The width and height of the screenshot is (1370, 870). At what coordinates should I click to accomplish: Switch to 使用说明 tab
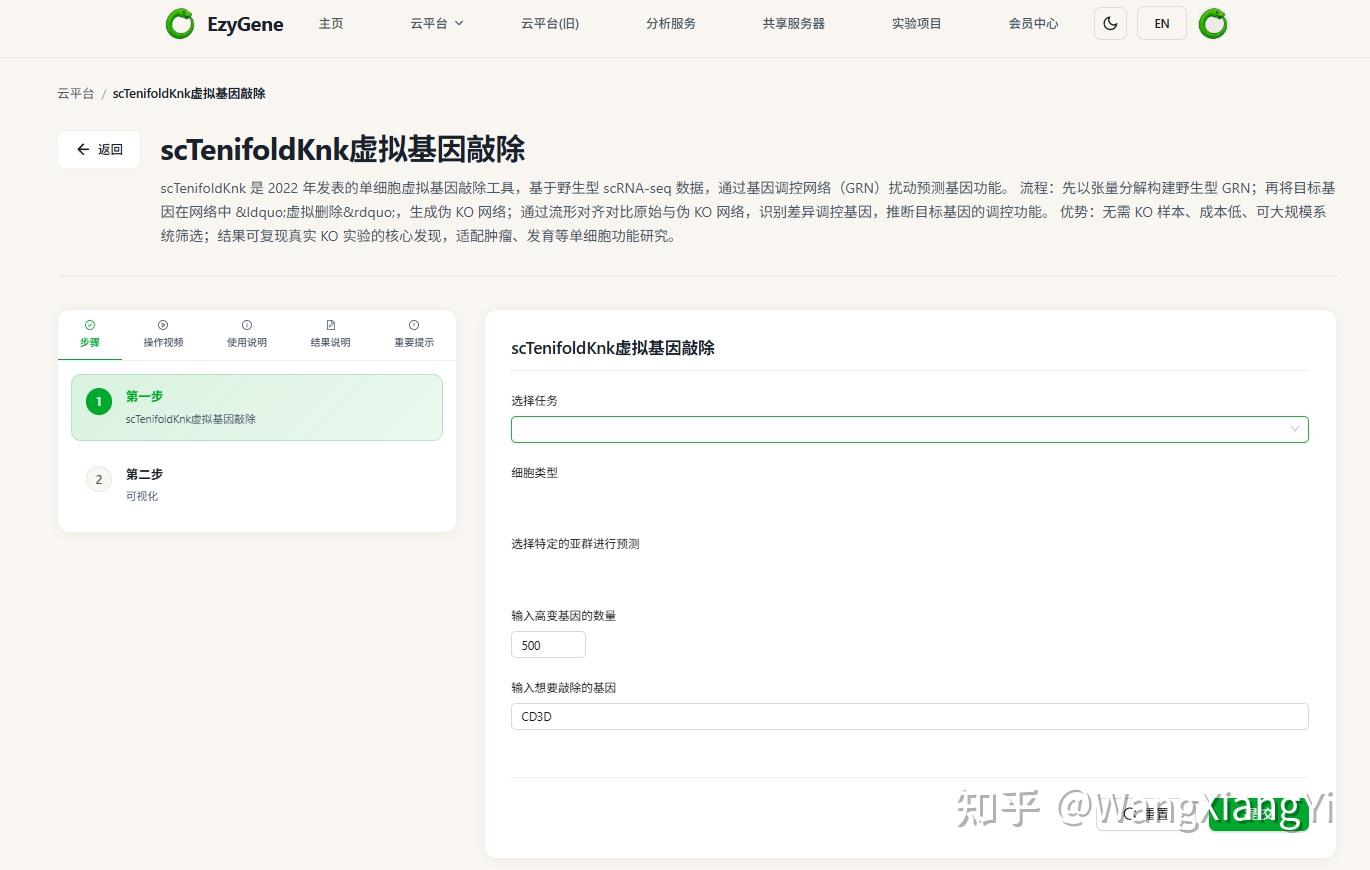click(247, 334)
